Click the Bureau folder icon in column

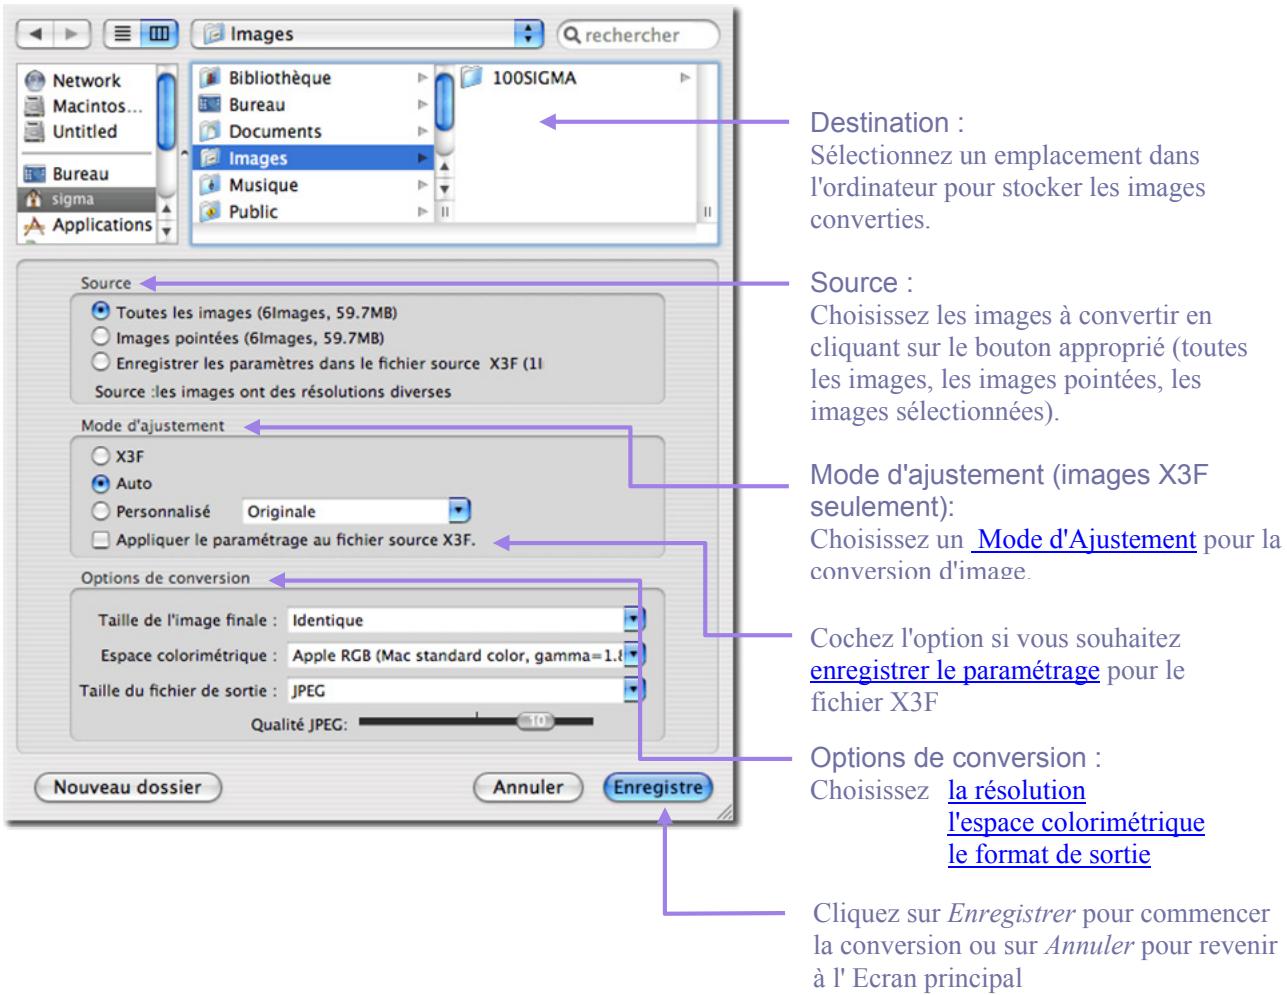209,105
